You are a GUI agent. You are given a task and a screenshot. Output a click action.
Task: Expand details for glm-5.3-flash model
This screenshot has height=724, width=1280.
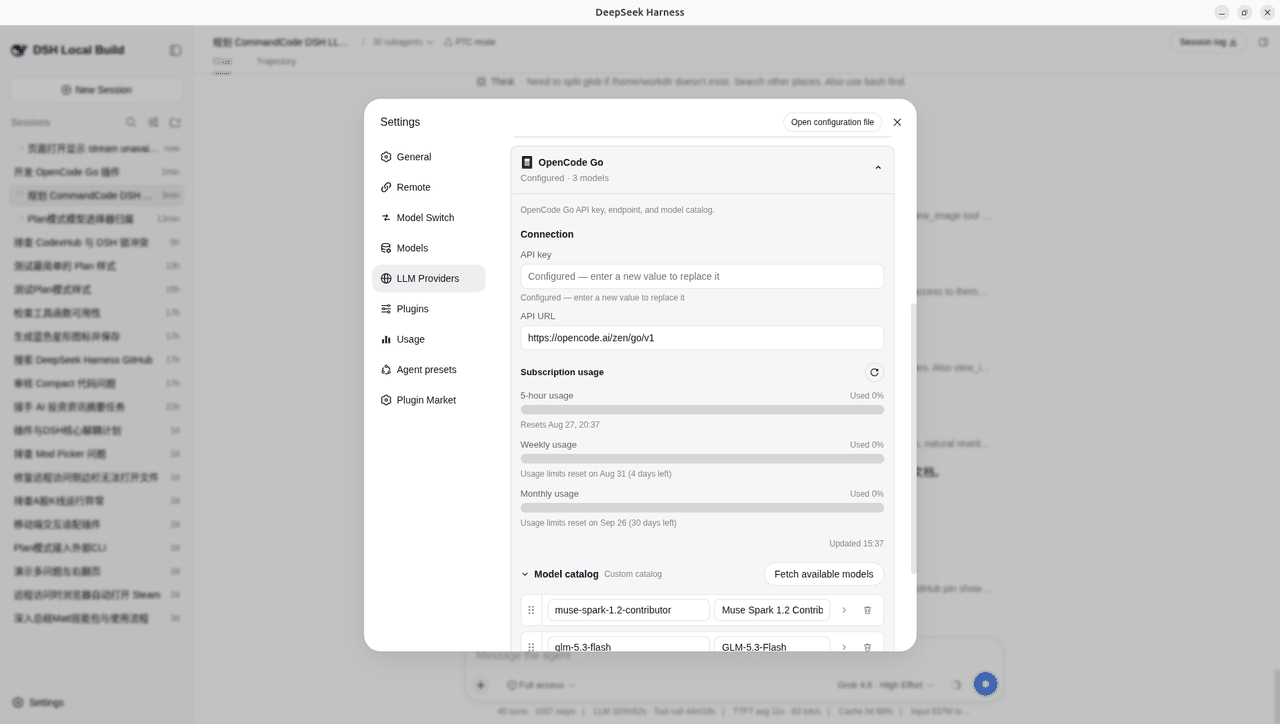tap(844, 647)
